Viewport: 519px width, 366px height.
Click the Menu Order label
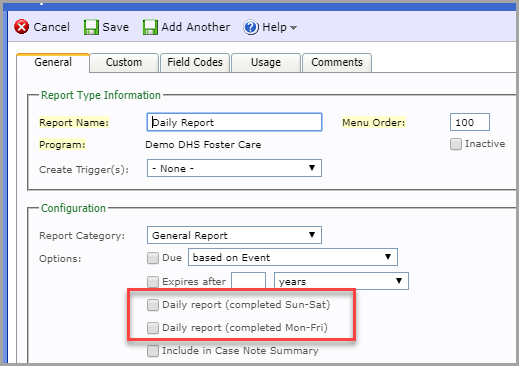pyautogui.click(x=374, y=123)
